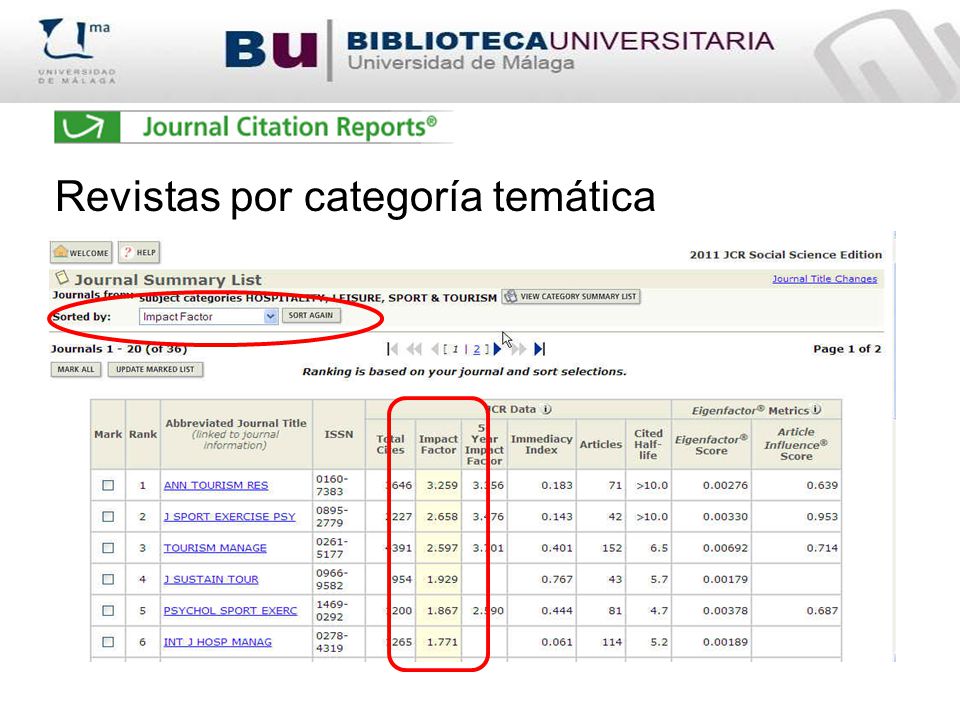Check the mark box for ANN TOURISM RES
Image resolution: width=960 pixels, height=720 pixels.
[108, 485]
